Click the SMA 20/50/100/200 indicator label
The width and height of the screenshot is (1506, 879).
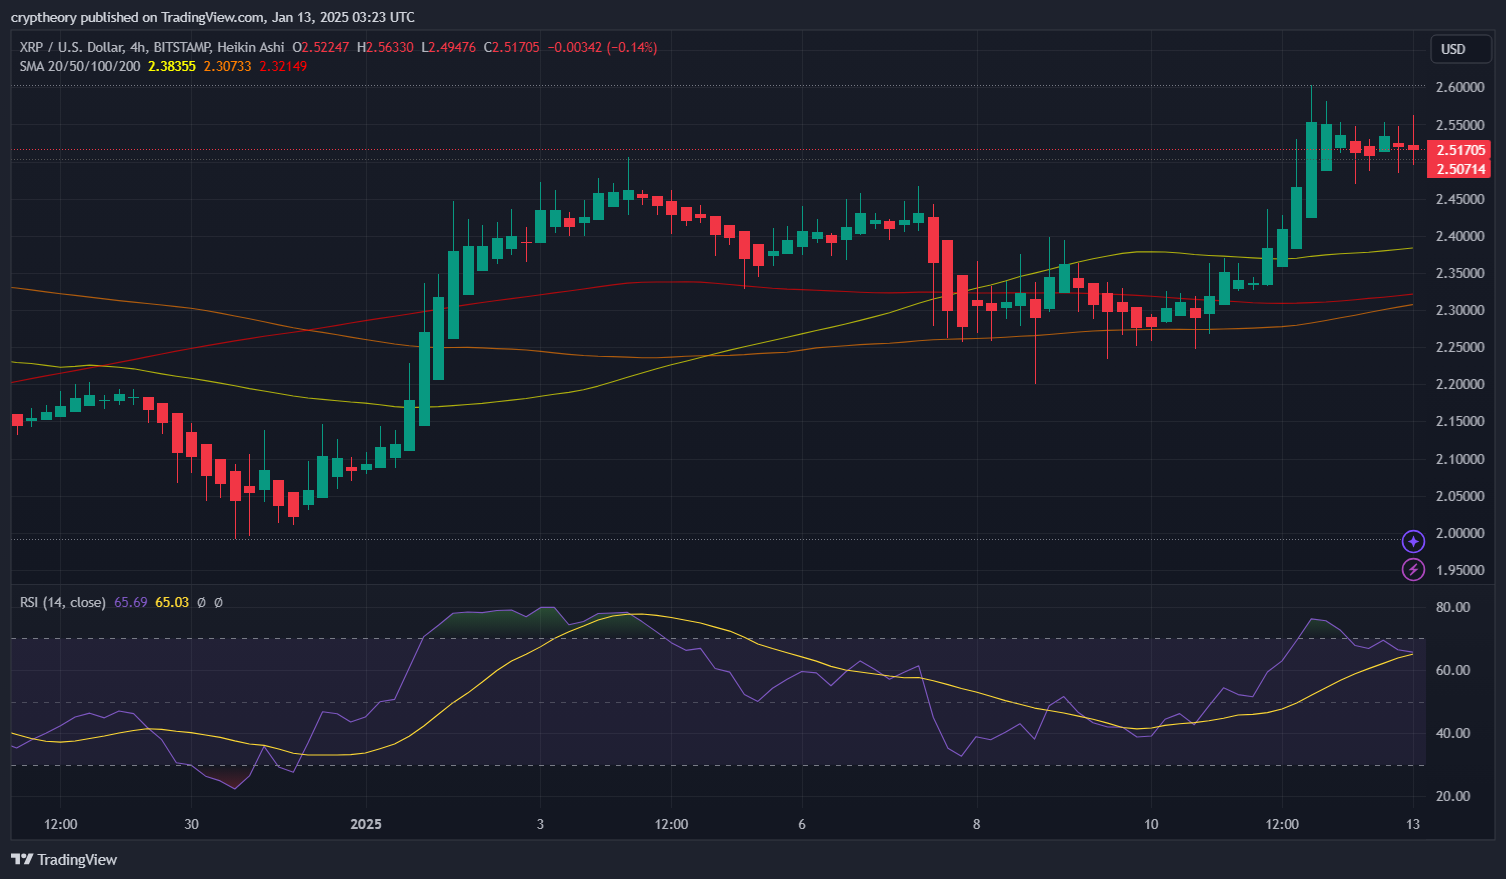coord(80,66)
